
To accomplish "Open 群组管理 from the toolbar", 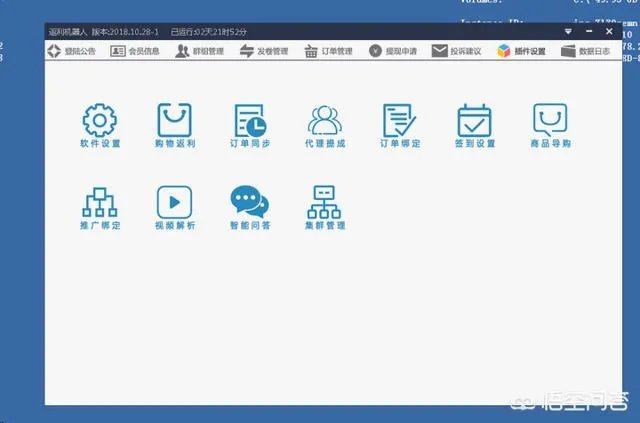I will coord(199,51).
